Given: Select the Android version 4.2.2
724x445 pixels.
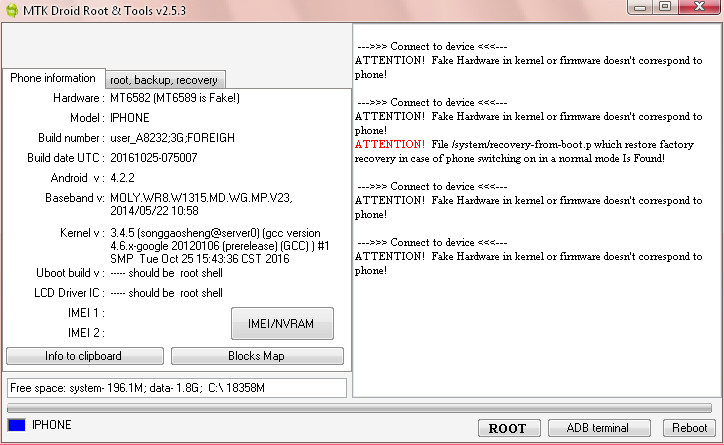Looking at the screenshot, I should [122, 178].
